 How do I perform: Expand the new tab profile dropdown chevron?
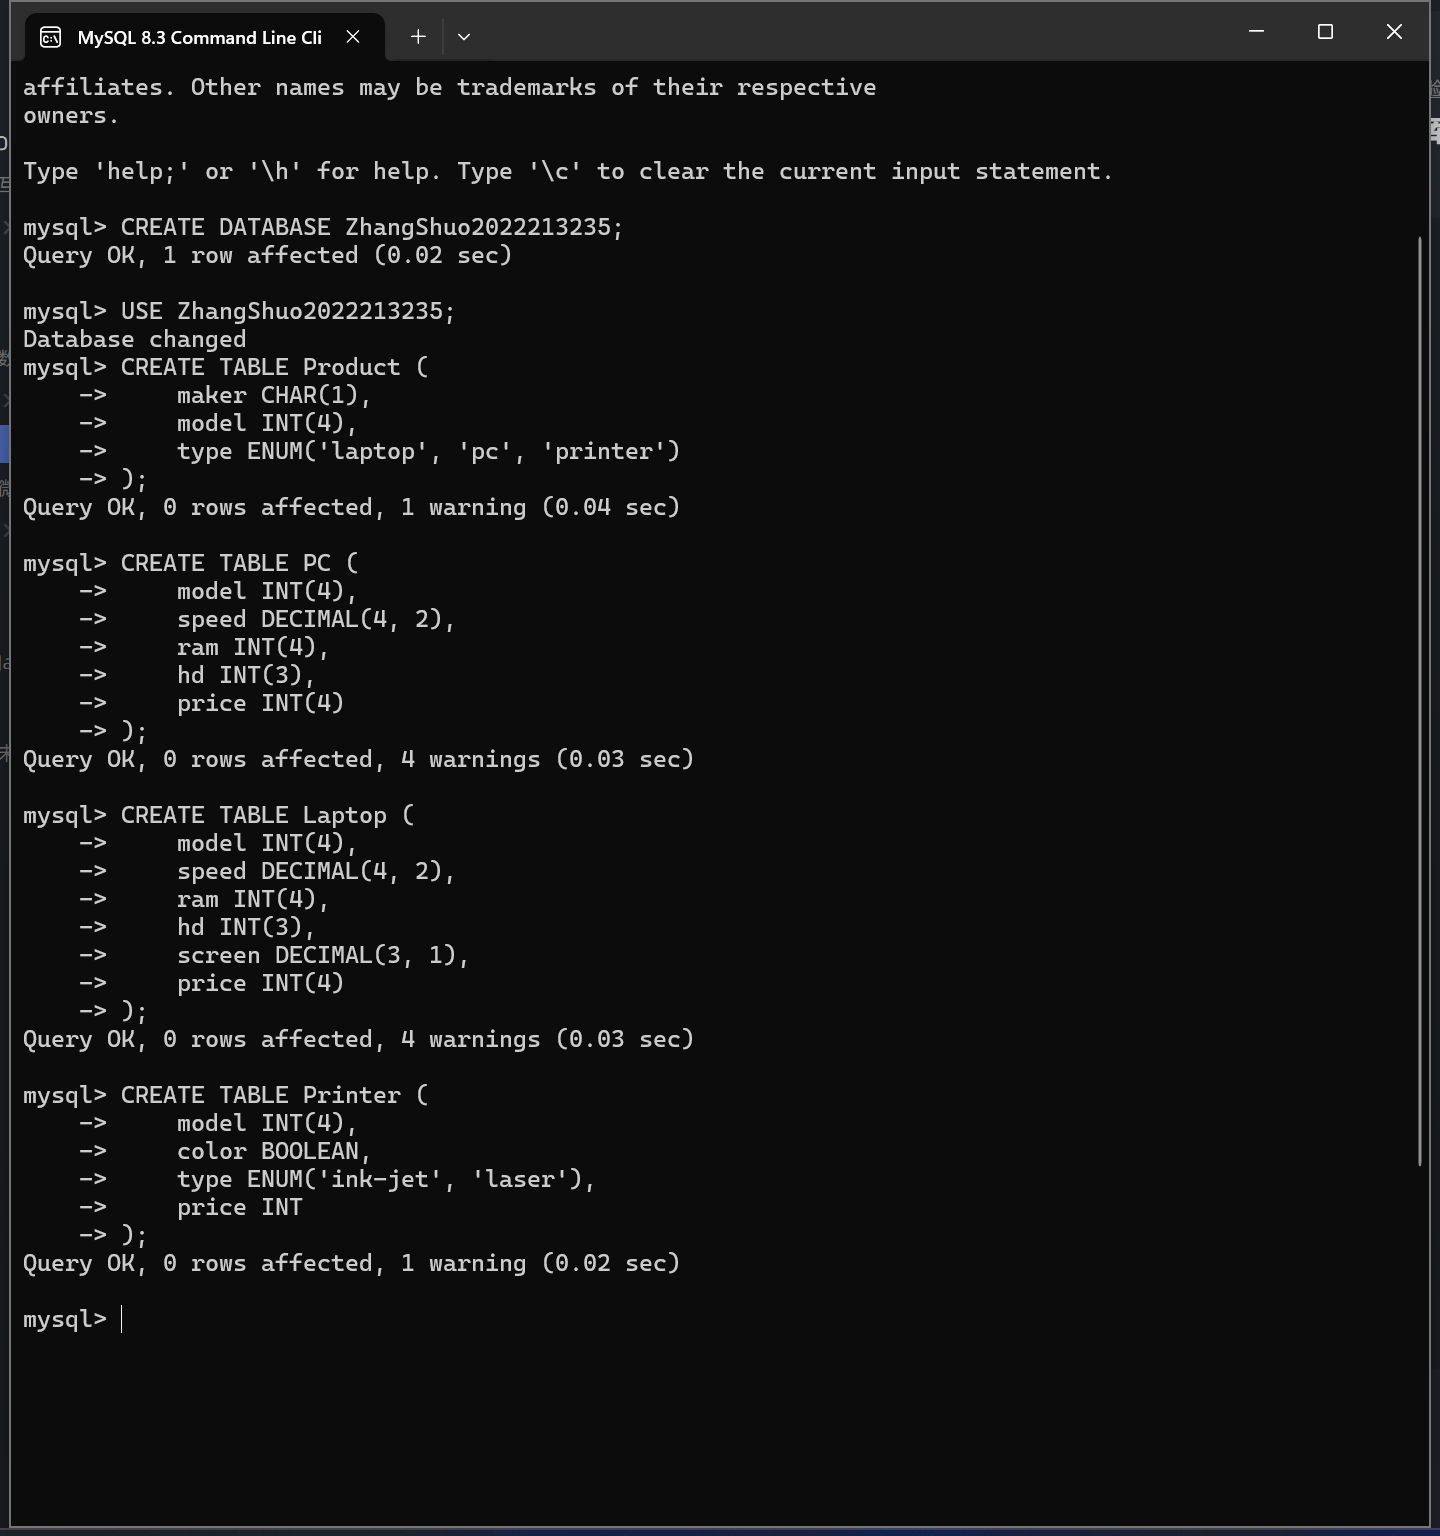464,37
